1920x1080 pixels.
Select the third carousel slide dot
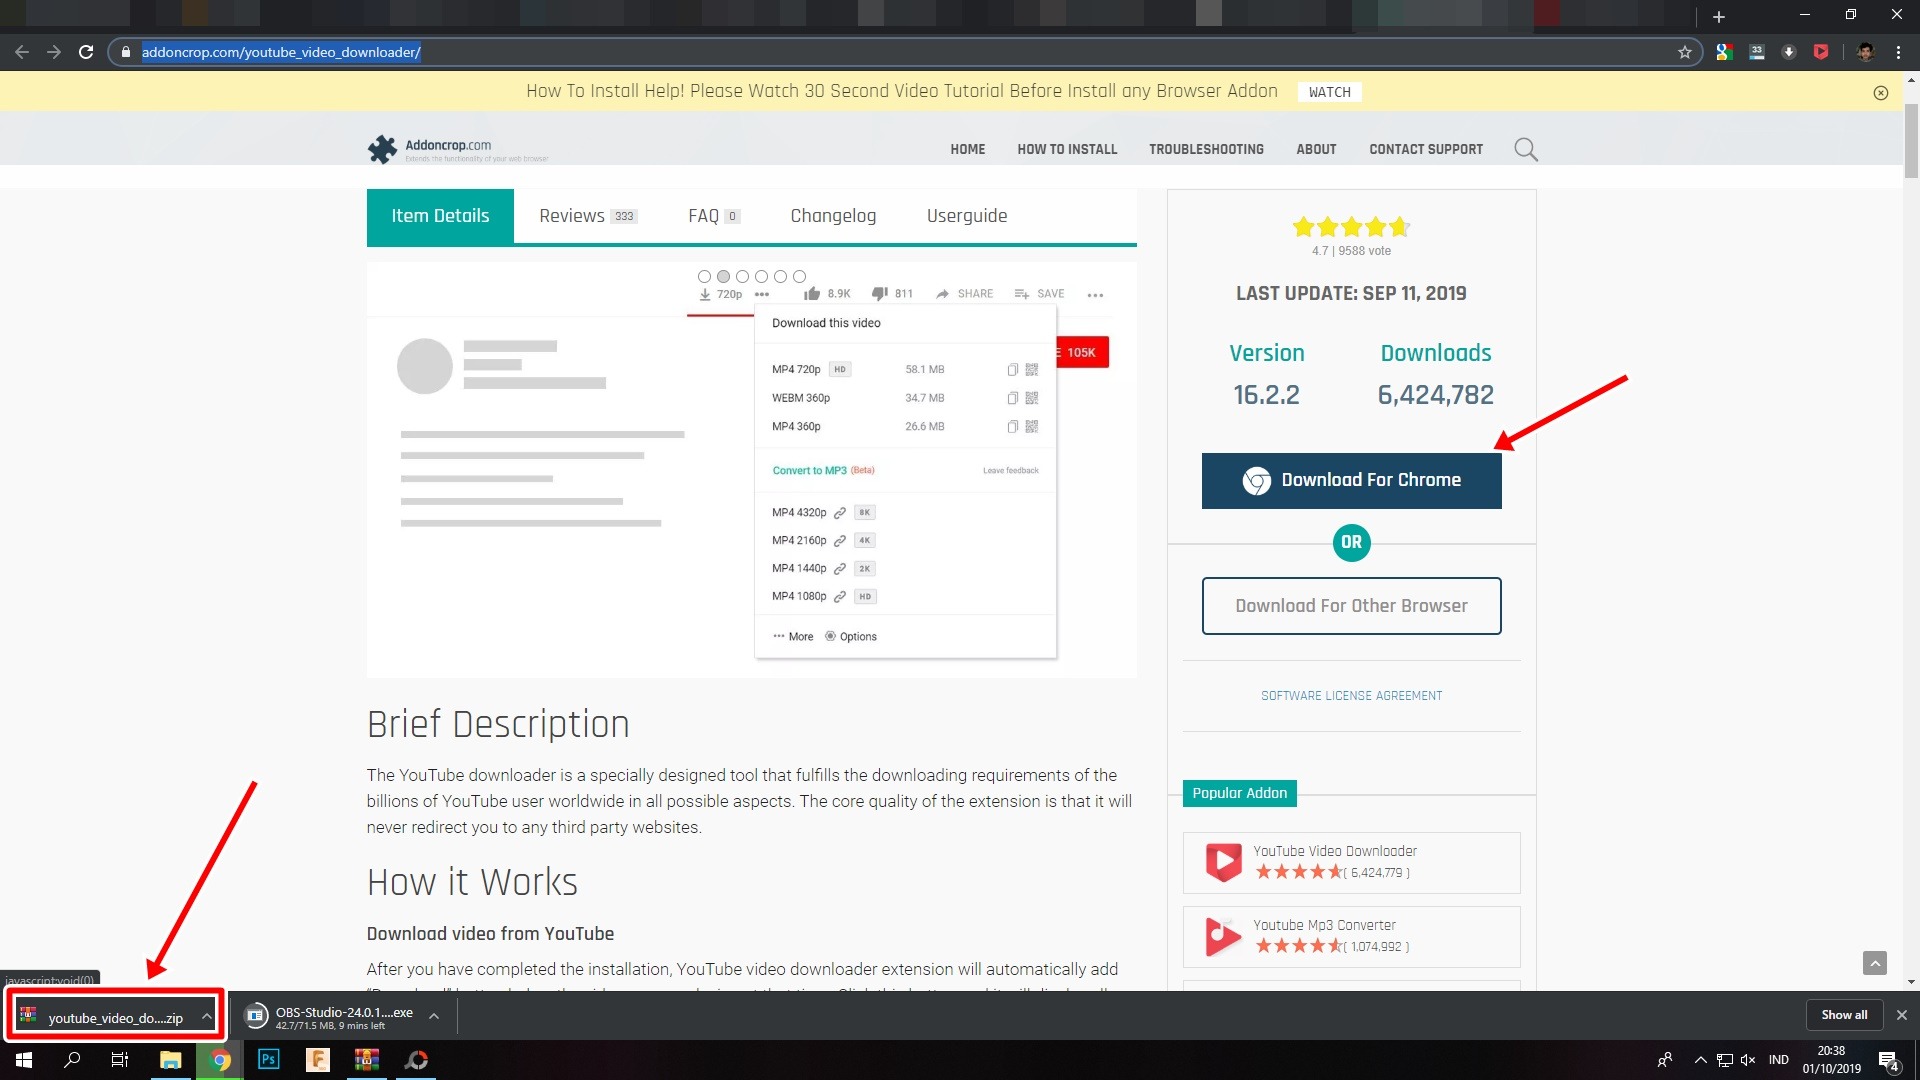(742, 277)
